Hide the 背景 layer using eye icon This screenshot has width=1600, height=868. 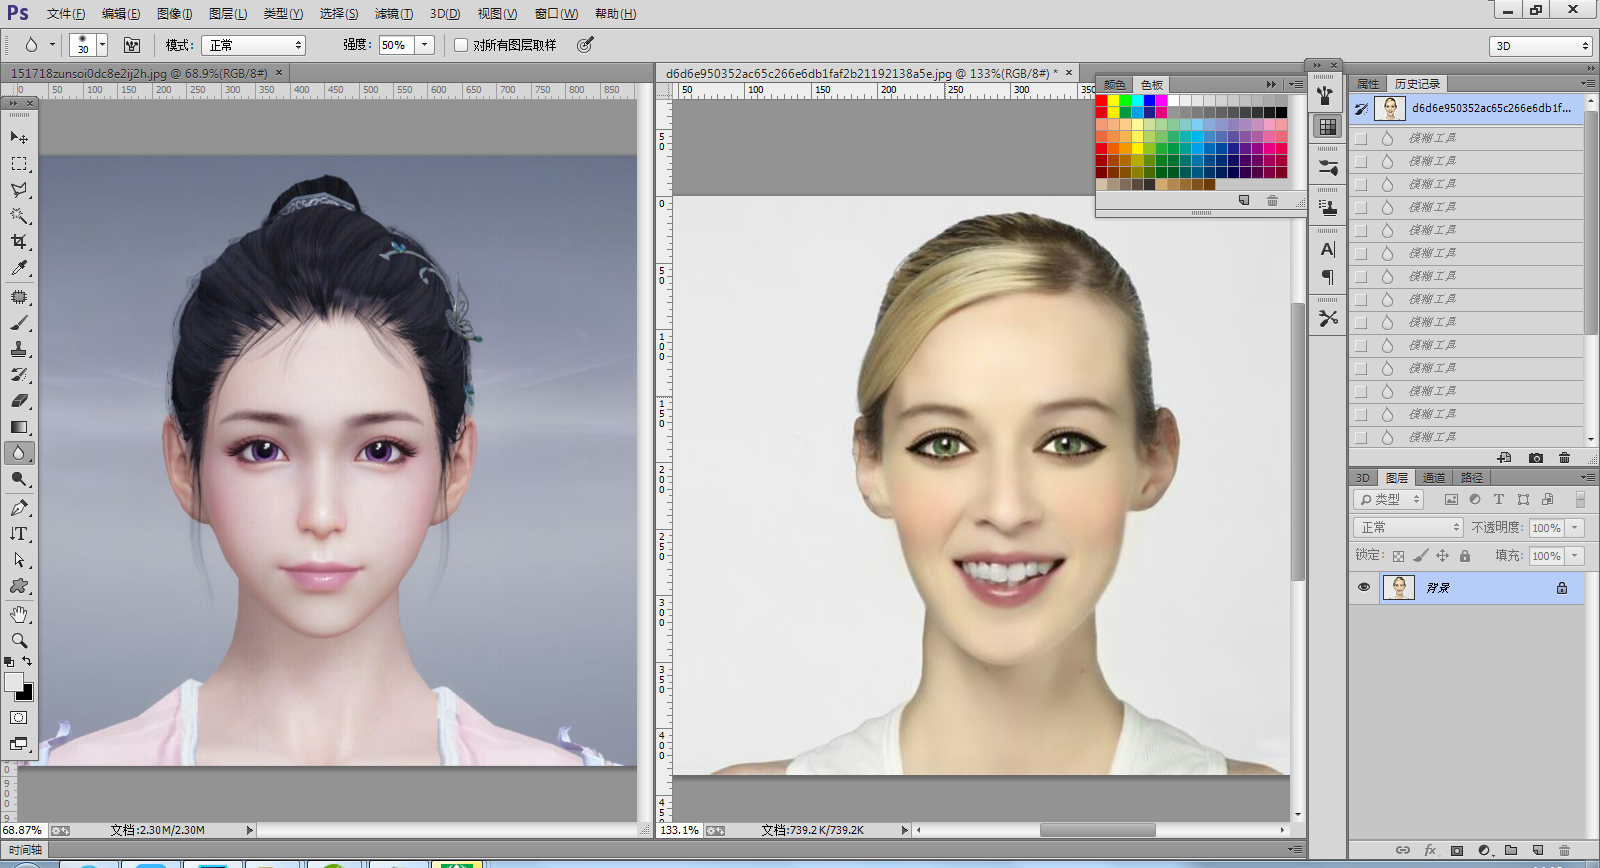pos(1364,588)
